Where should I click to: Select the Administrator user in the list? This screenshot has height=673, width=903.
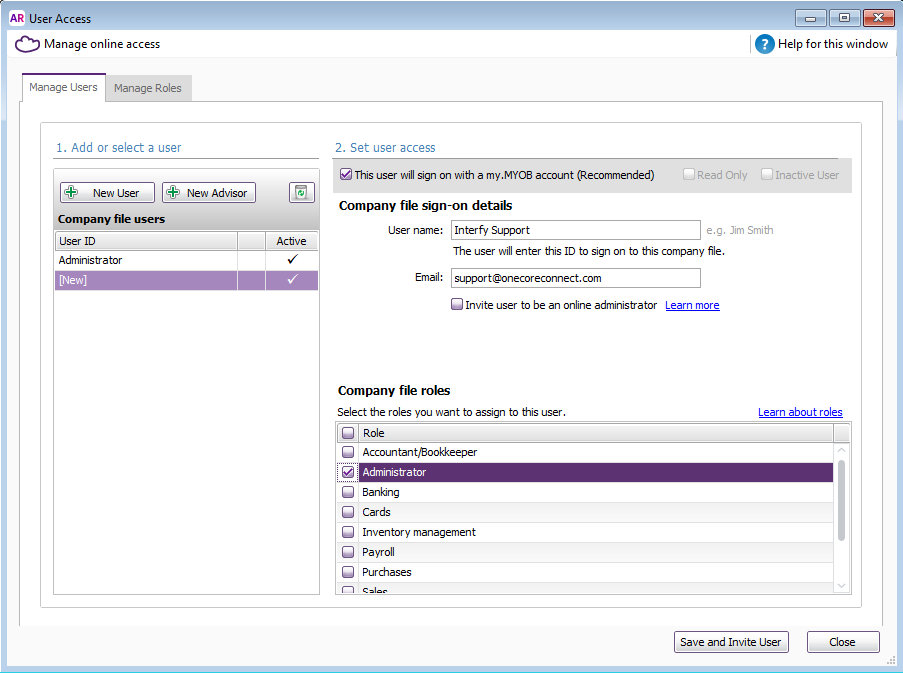145,260
